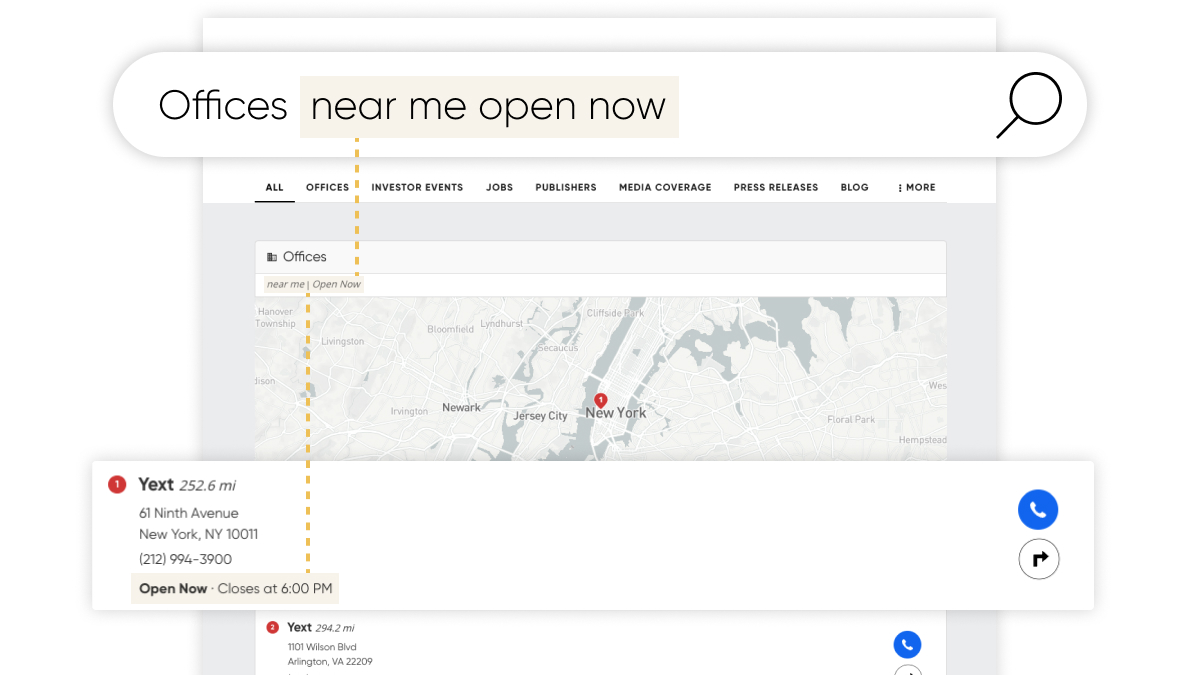Click 'Open Now · Closes at 6:00 PM' status
Screen dimensions: 1200x675
point(235,588)
